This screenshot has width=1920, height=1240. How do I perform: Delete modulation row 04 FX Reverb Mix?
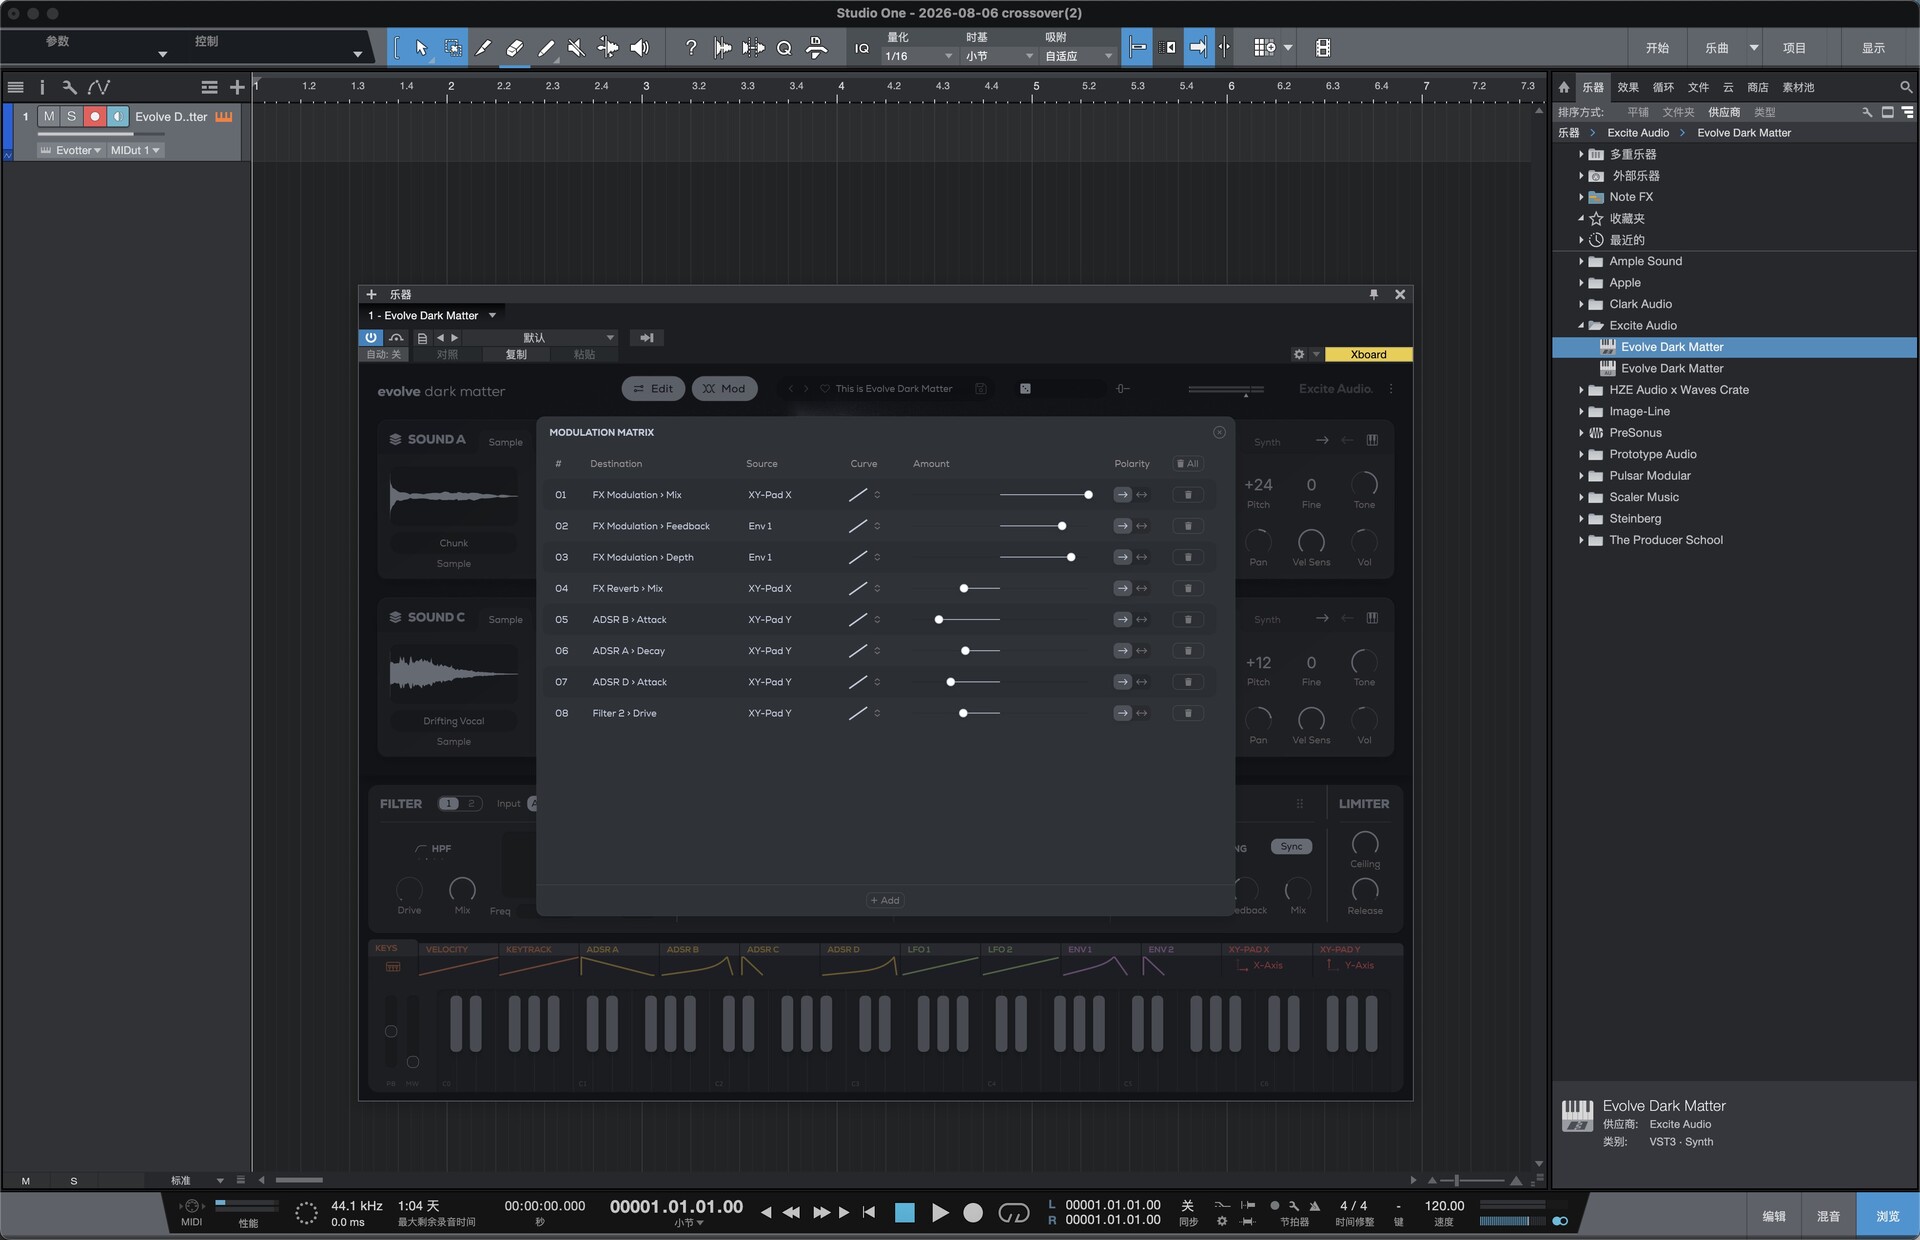1188,589
